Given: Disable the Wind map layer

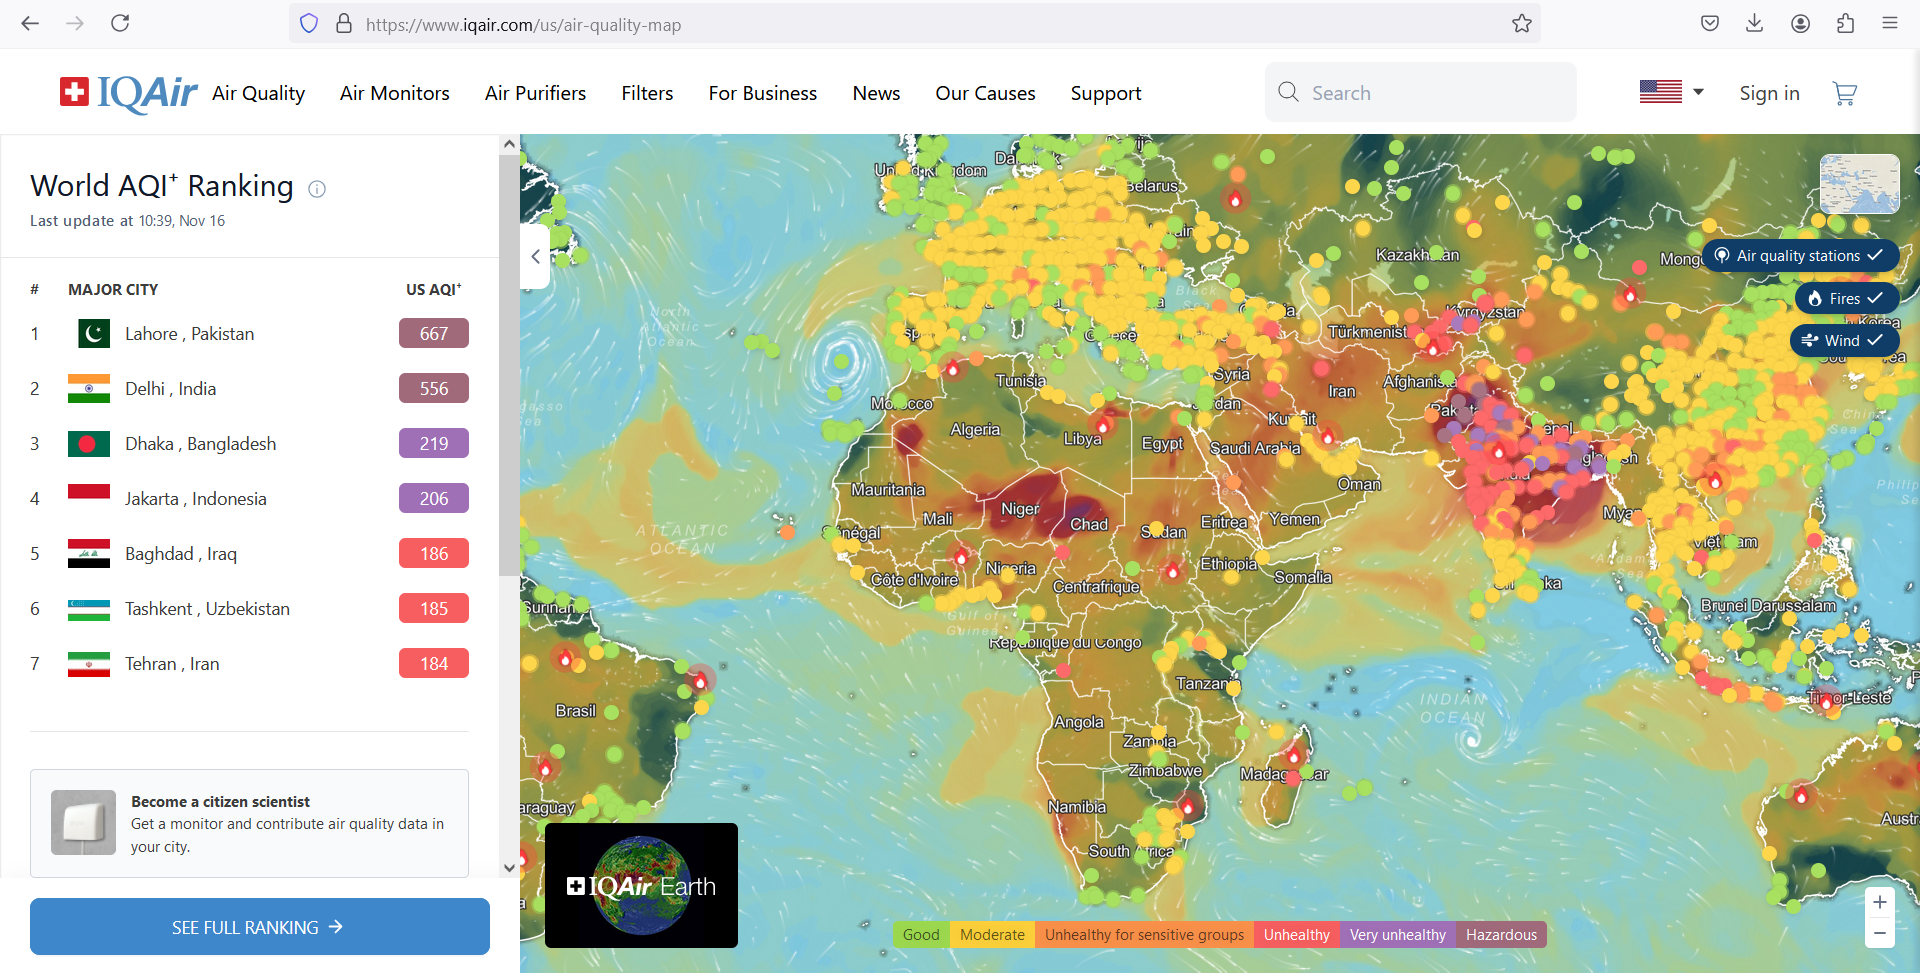Looking at the screenshot, I should point(1843,340).
